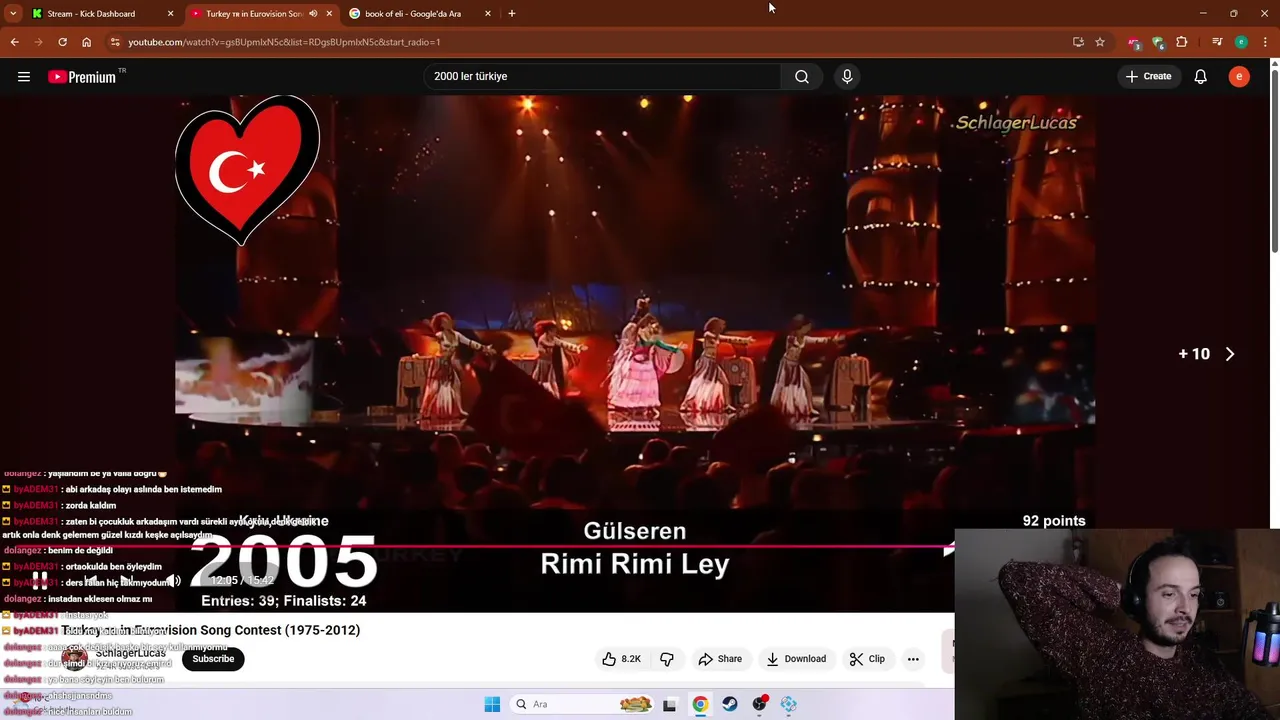Screen dimensions: 1280x720
Task: Click the video title text
Action: (x=211, y=630)
